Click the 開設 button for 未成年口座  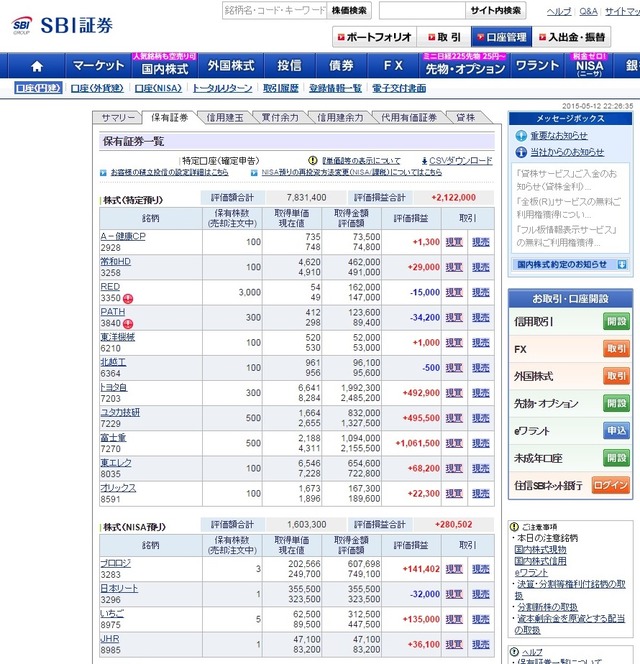(616, 458)
